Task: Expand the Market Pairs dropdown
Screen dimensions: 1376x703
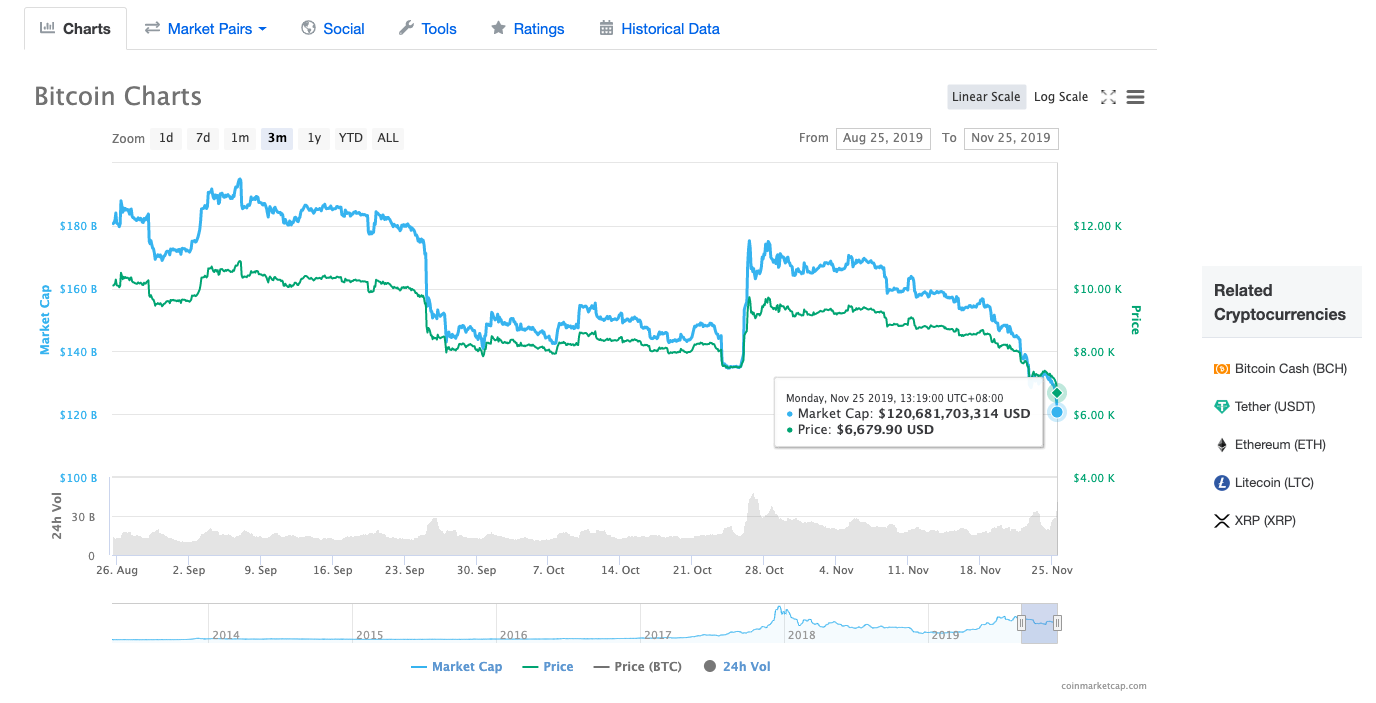Action: coord(206,28)
